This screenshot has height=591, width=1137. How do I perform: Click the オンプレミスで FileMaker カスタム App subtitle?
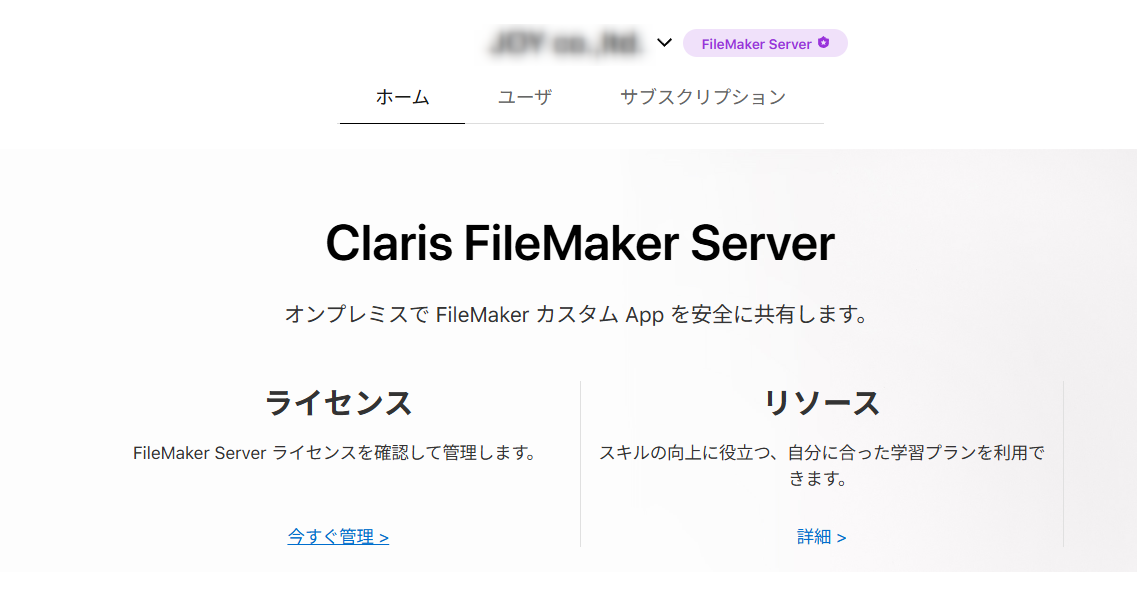(x=576, y=315)
